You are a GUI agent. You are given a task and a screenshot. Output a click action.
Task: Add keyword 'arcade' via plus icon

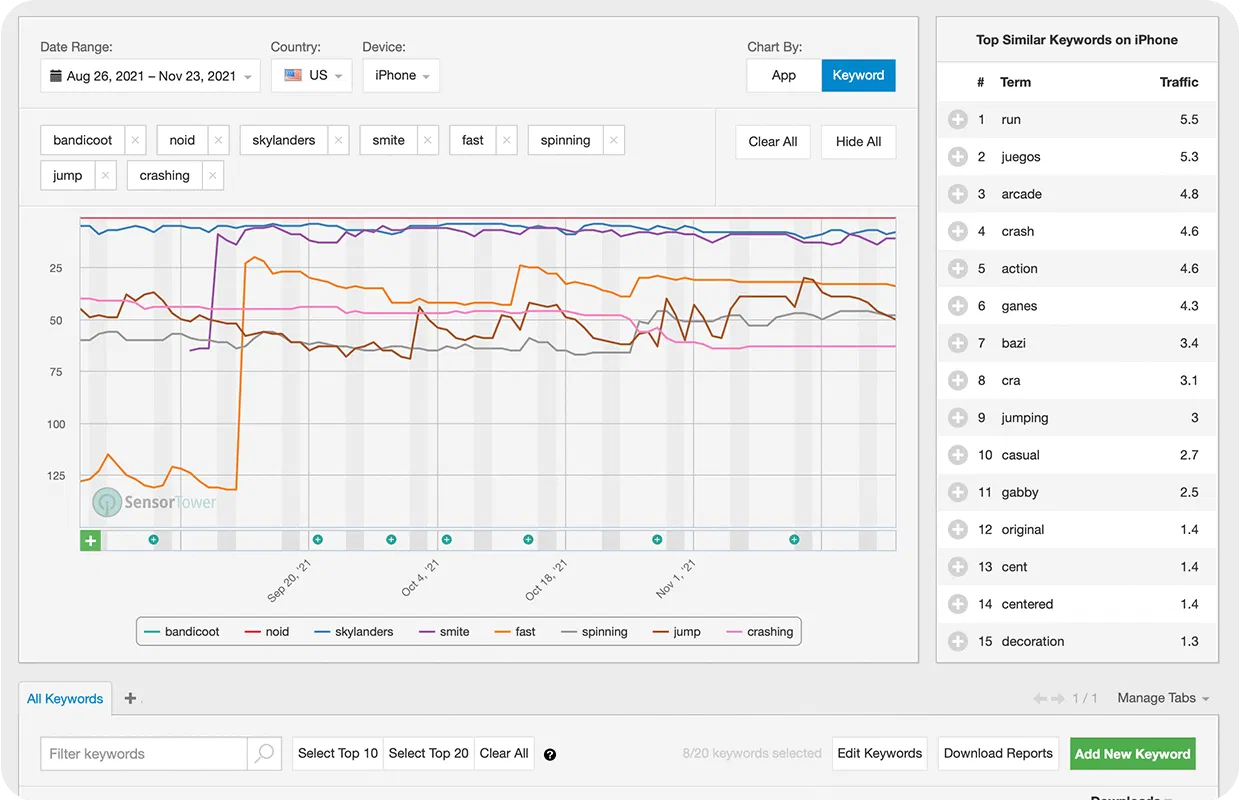(x=957, y=194)
